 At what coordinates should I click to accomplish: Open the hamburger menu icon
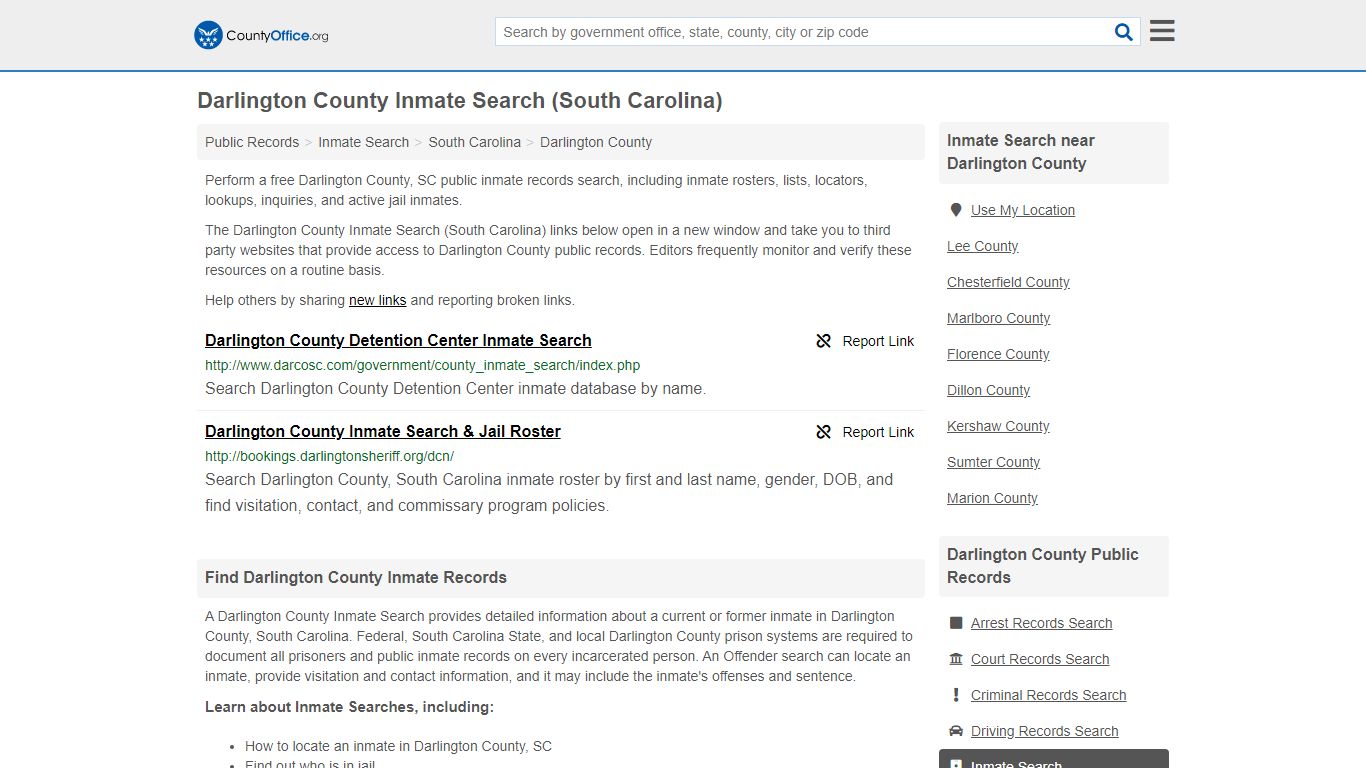1162,31
